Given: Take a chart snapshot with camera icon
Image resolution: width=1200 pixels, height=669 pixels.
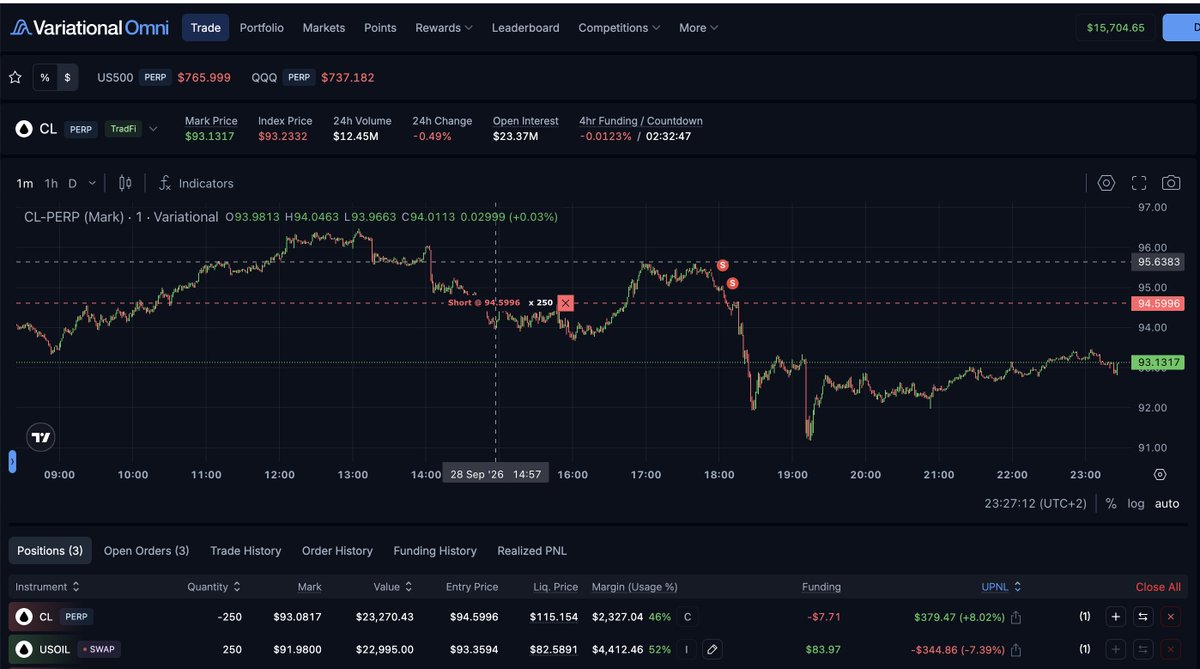Looking at the screenshot, I should pos(1171,183).
